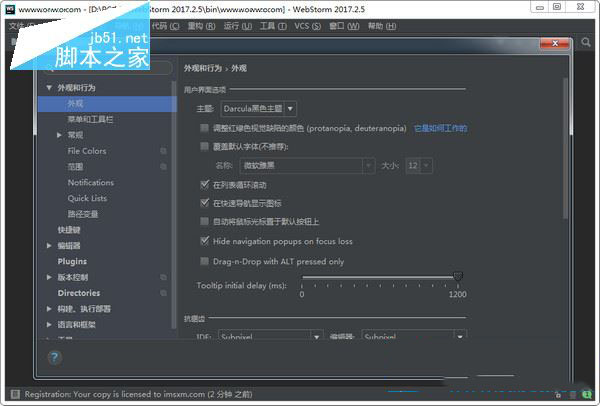Viewport: 600px width, 406px height.
Task: Open the font name dropdown
Action: point(307,165)
